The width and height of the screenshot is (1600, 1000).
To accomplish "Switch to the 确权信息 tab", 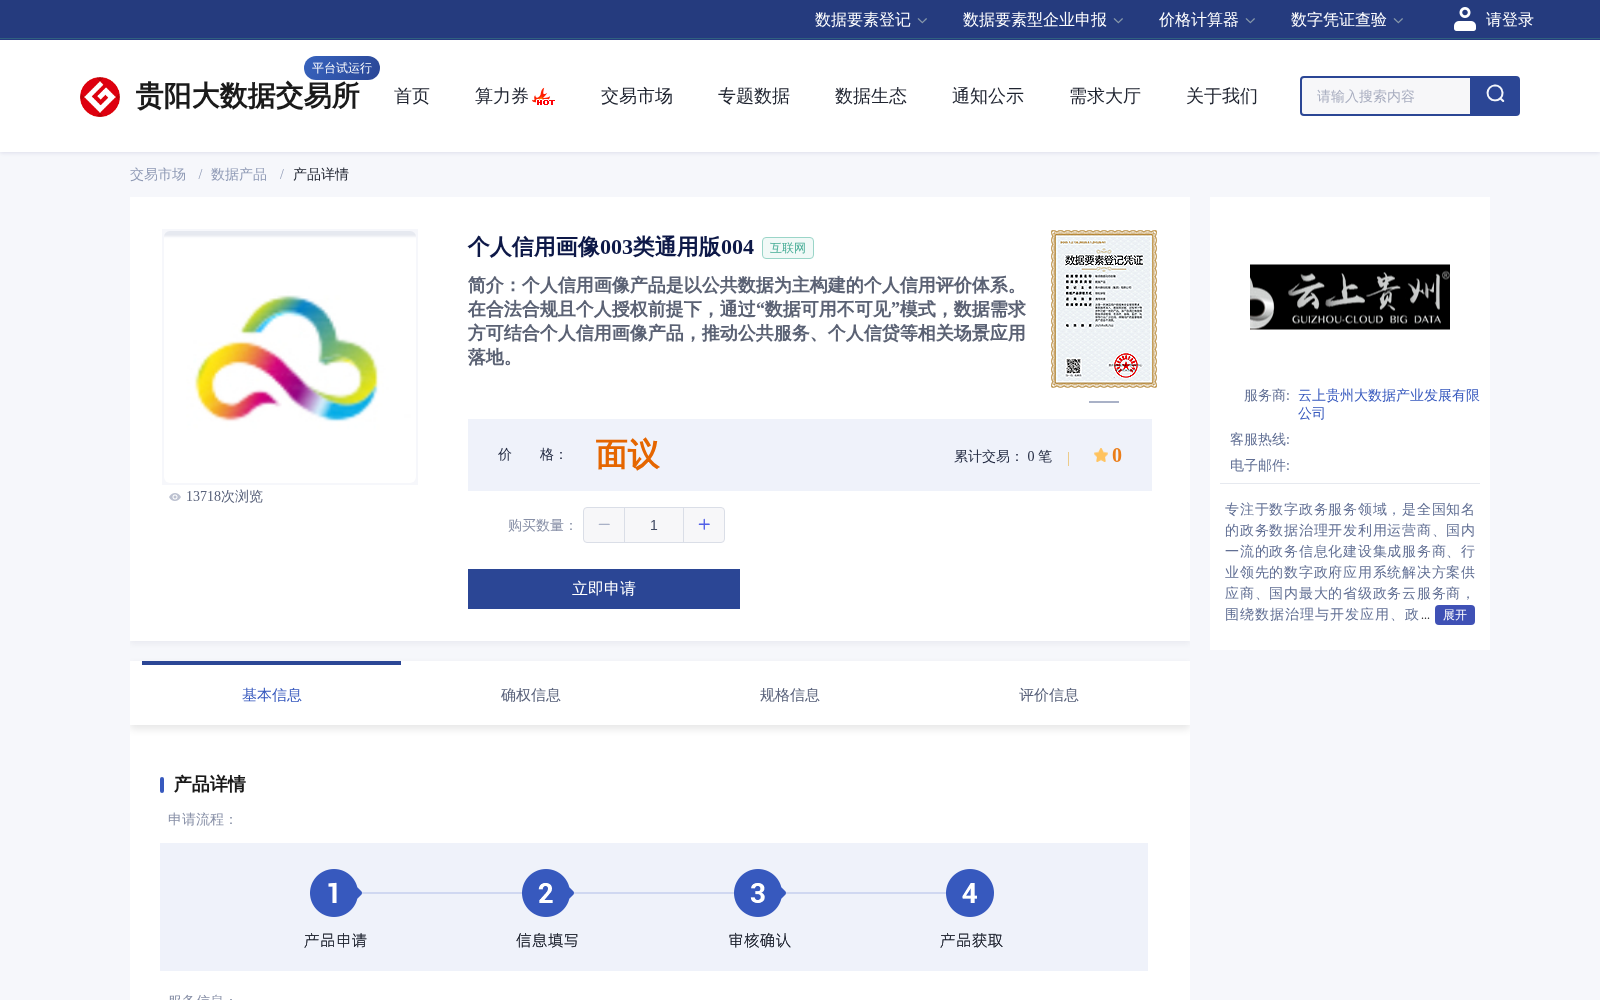I will click(531, 695).
